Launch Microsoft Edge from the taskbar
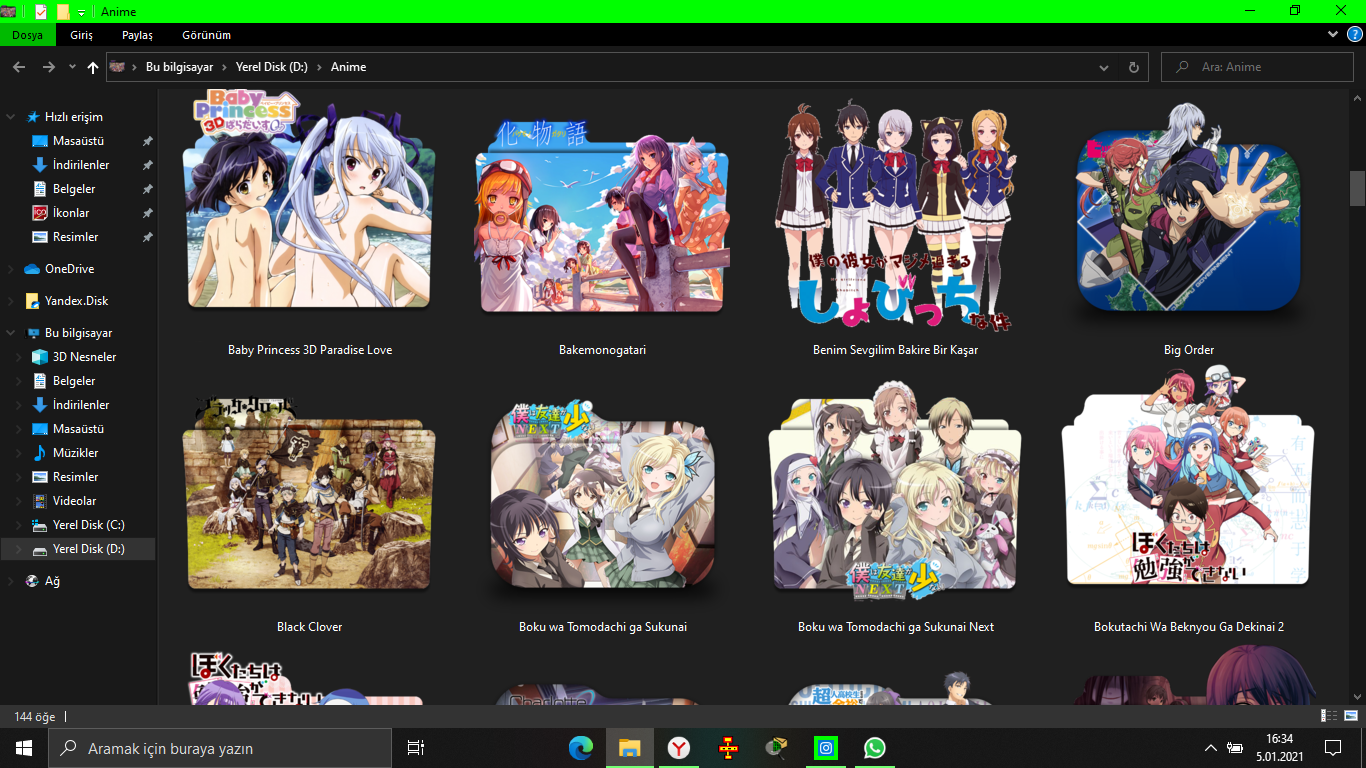 click(x=581, y=748)
